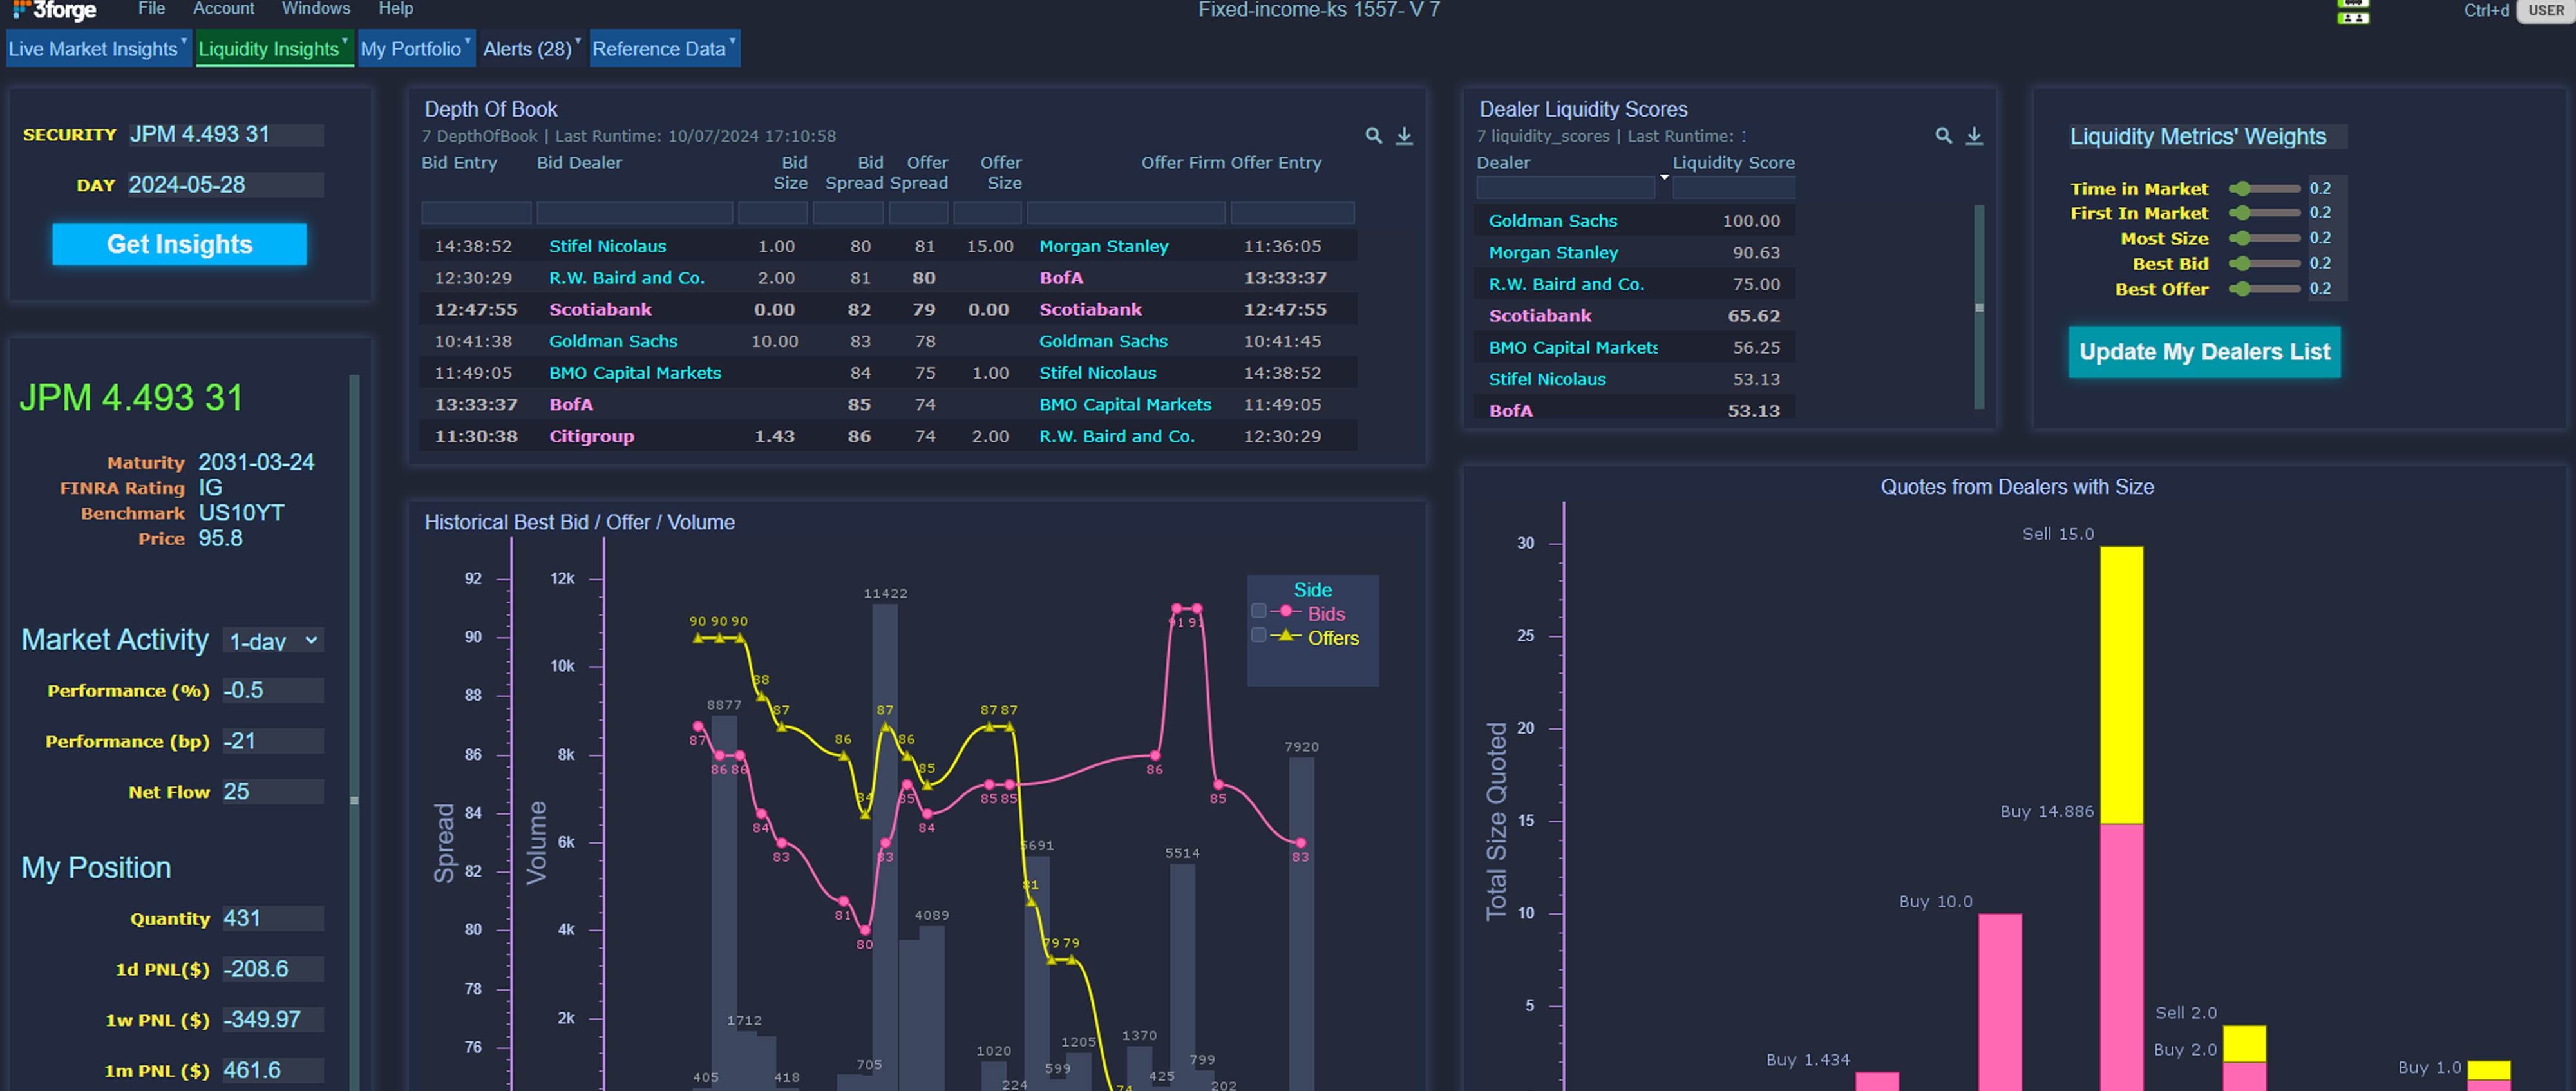Click the DAY date field
The width and height of the screenshot is (2576, 1091).
[x=225, y=185]
